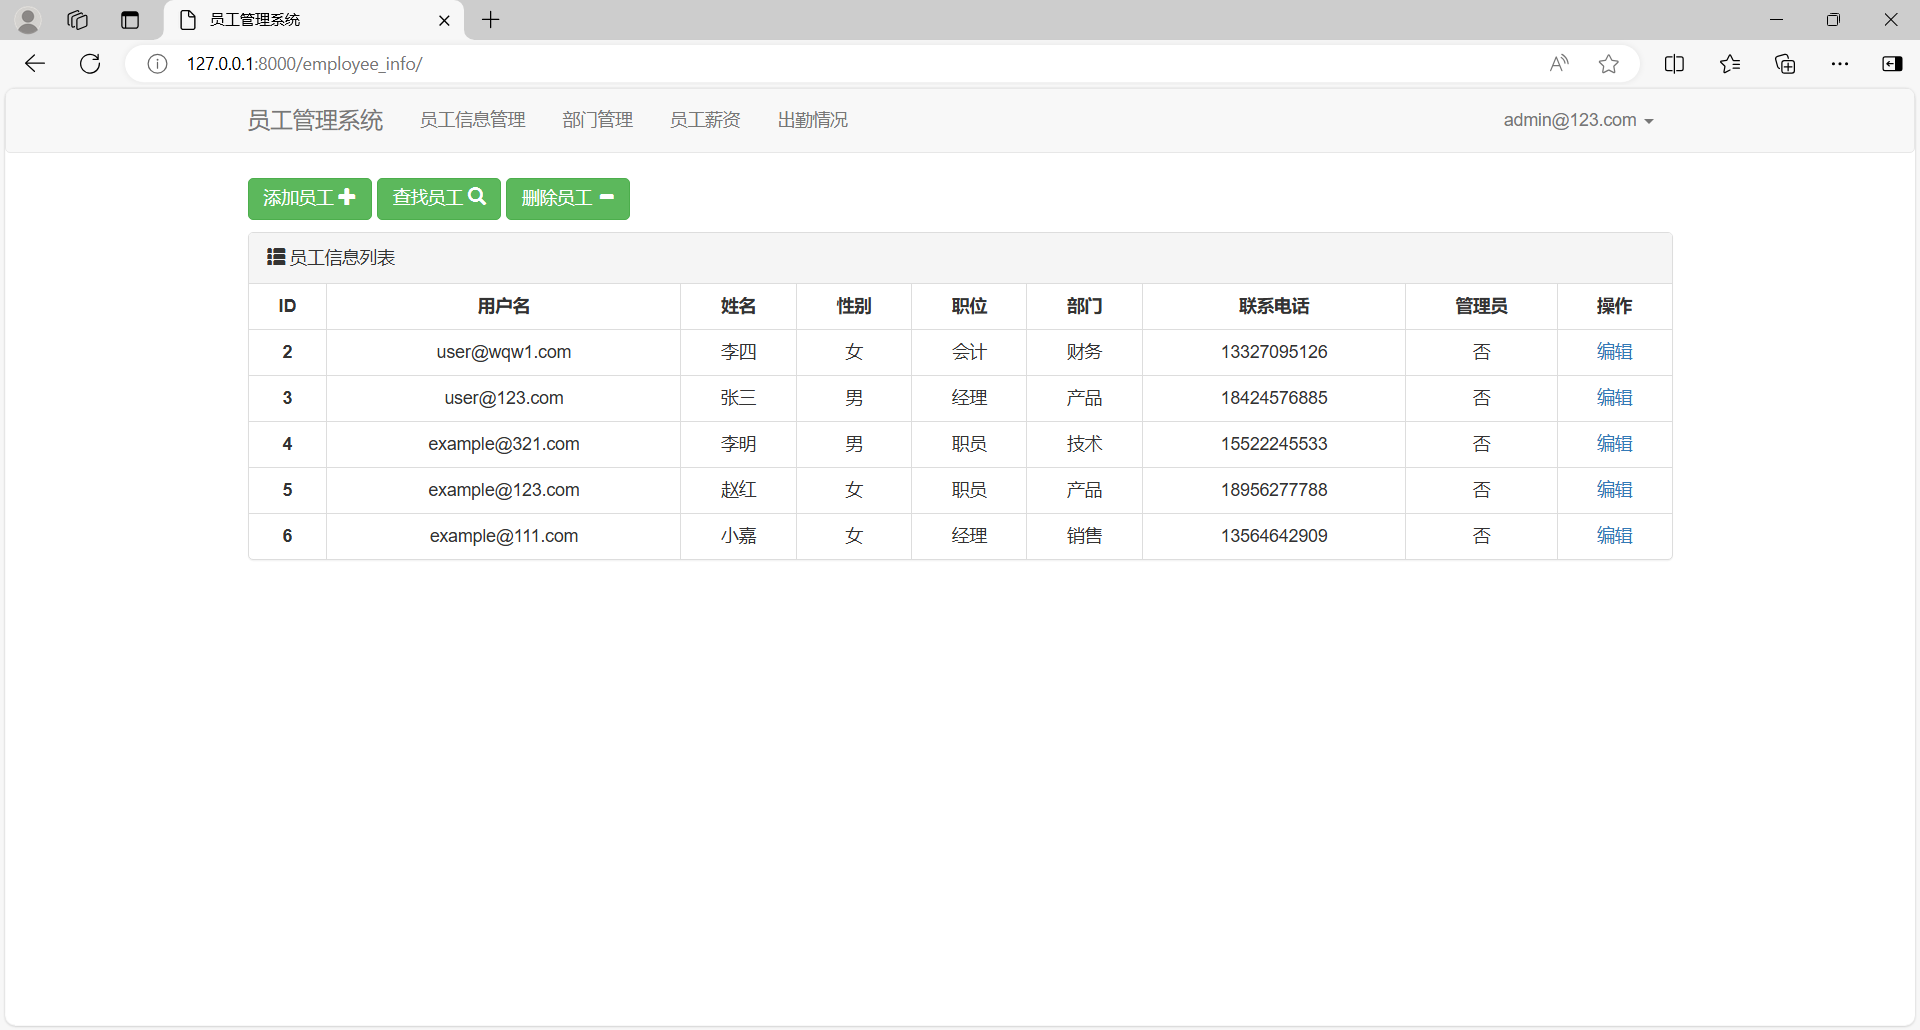Open split screen icon
This screenshot has height=1030, width=1920.
click(x=1674, y=64)
